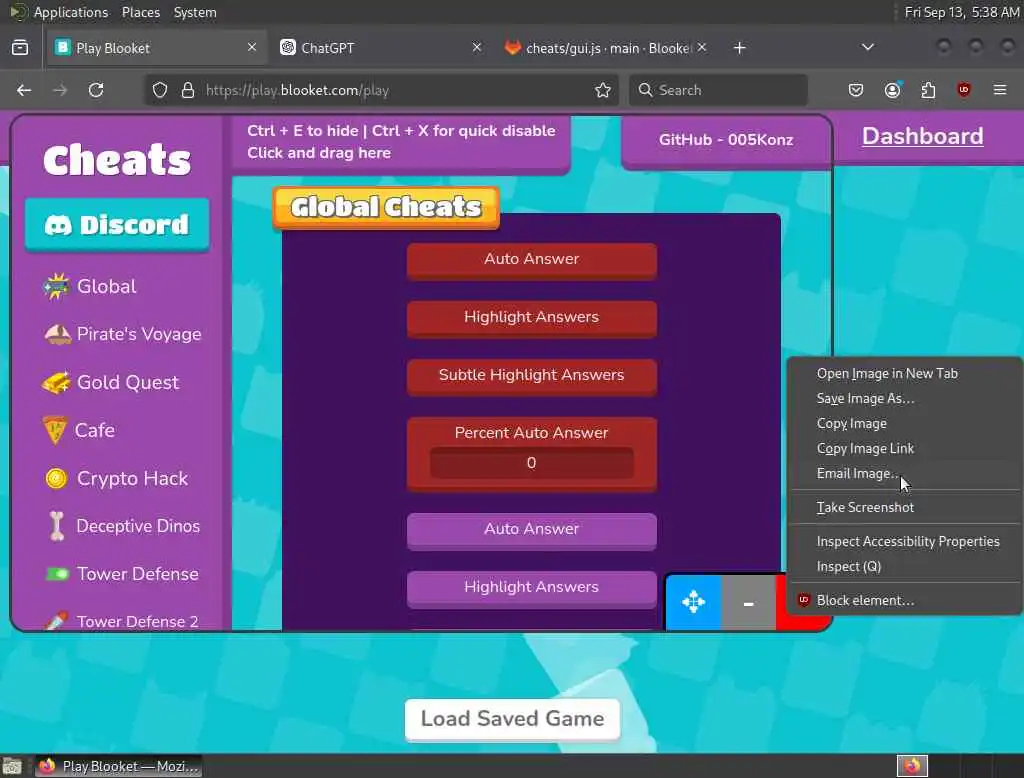Image resolution: width=1024 pixels, height=778 pixels.
Task: Click Load Saved Game button
Action: (512, 719)
